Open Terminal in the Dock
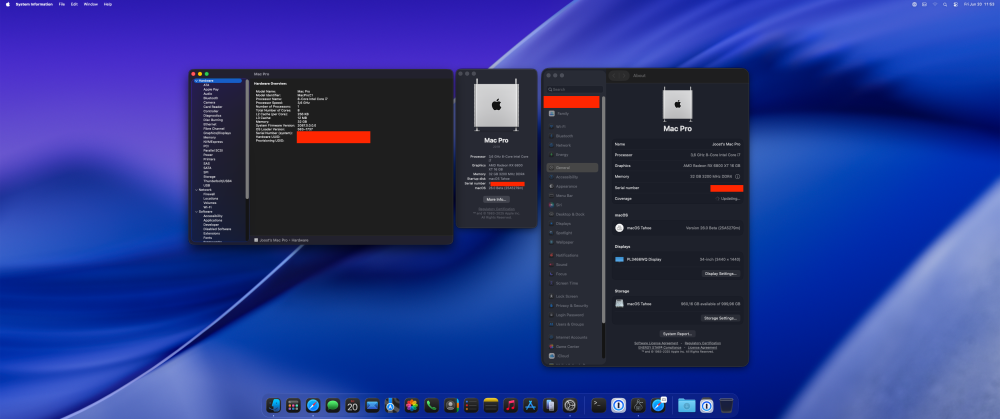 tap(598, 404)
